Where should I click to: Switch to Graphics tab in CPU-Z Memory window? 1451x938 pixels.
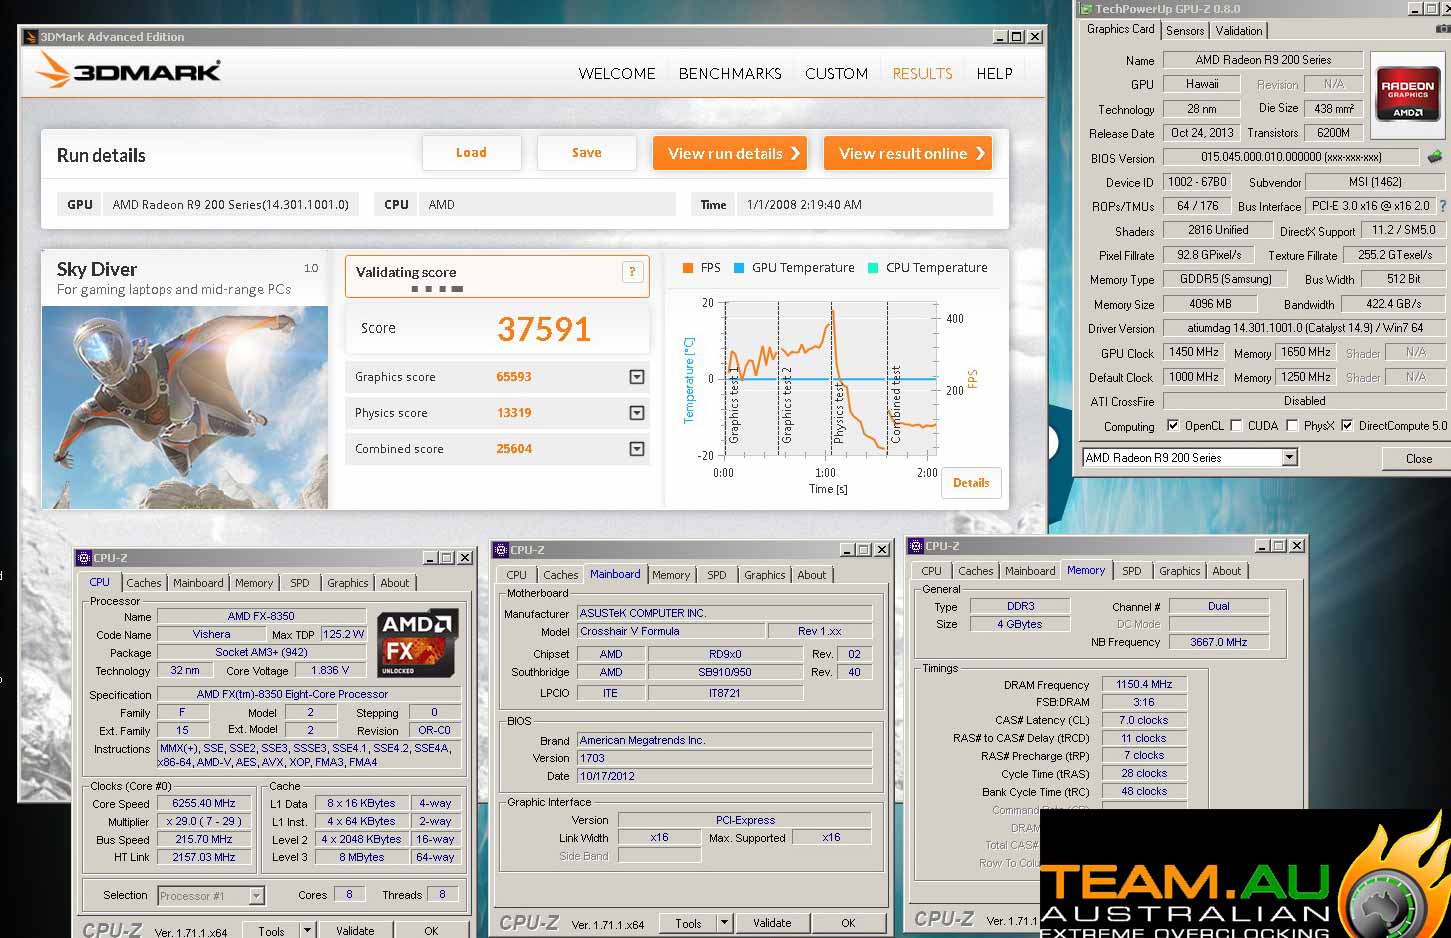(1180, 571)
